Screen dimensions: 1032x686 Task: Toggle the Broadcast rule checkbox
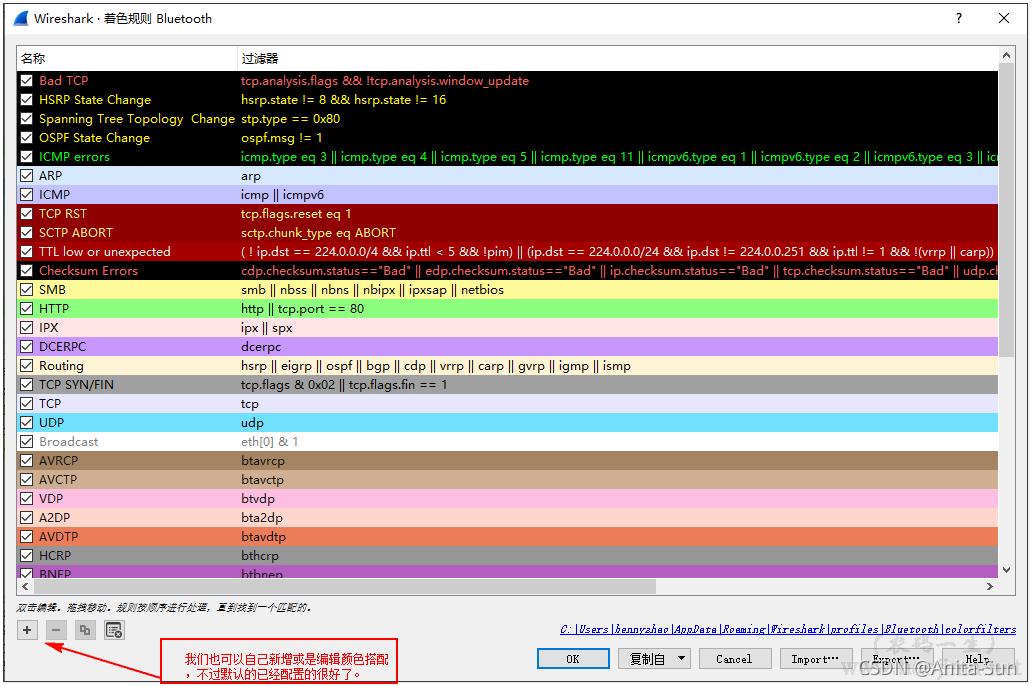click(x=27, y=442)
